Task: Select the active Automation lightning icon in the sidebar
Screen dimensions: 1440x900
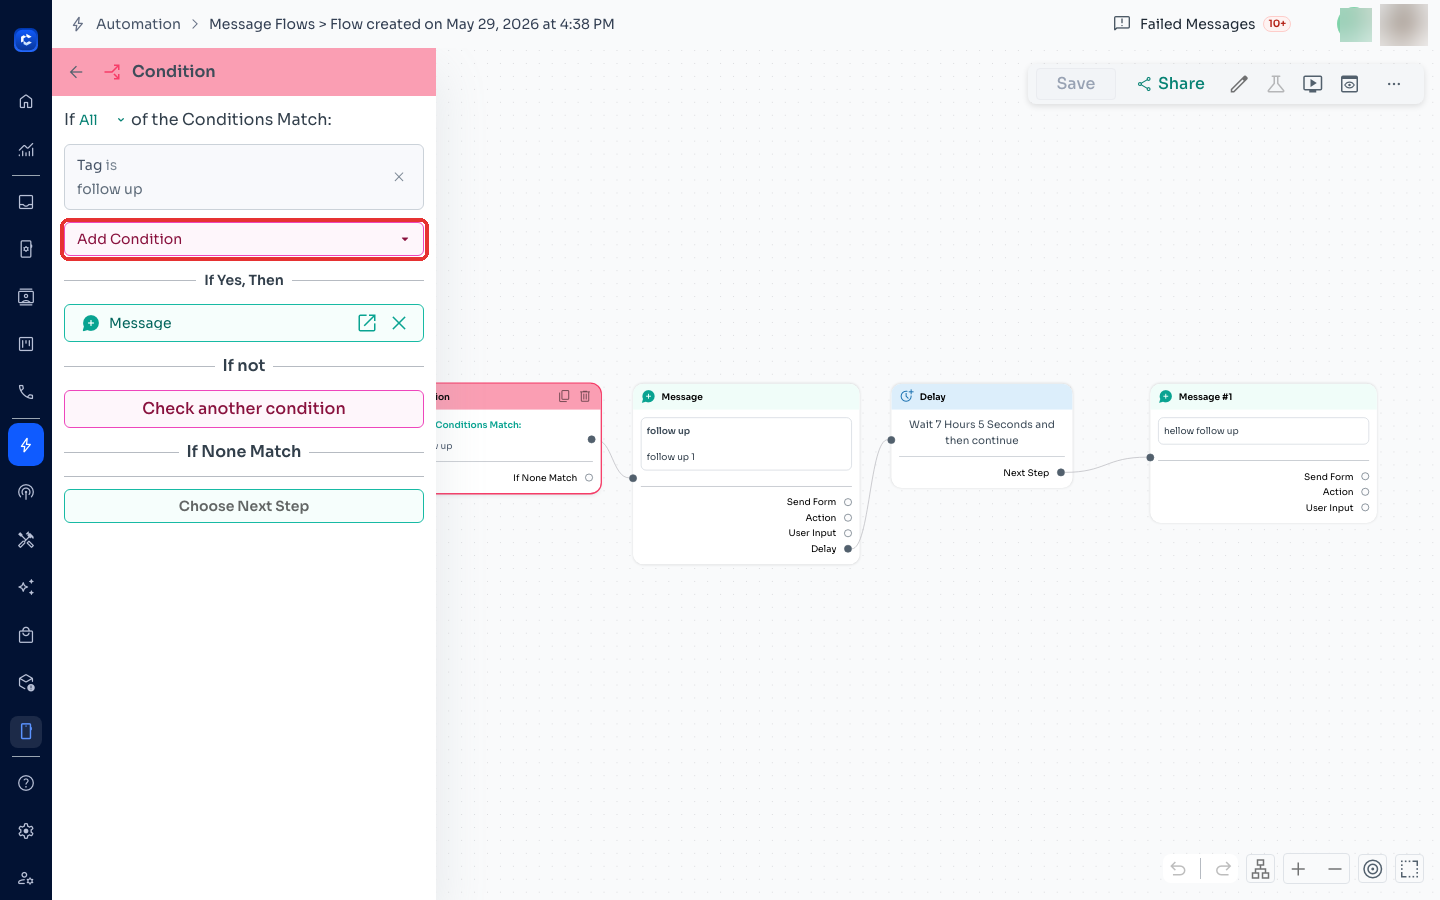Action: pyautogui.click(x=26, y=445)
